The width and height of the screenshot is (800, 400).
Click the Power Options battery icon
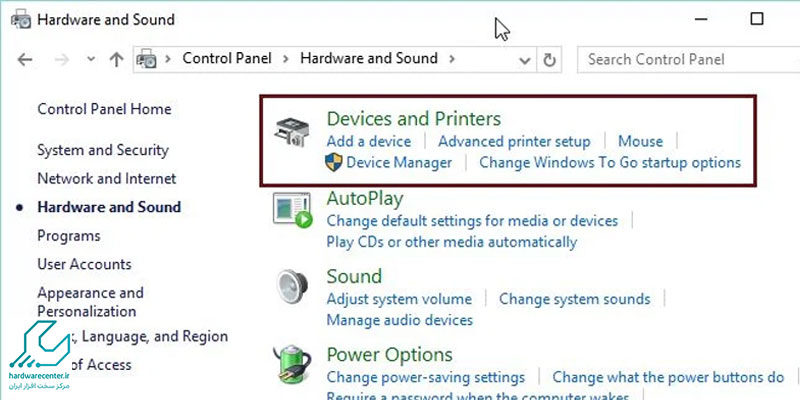point(291,366)
